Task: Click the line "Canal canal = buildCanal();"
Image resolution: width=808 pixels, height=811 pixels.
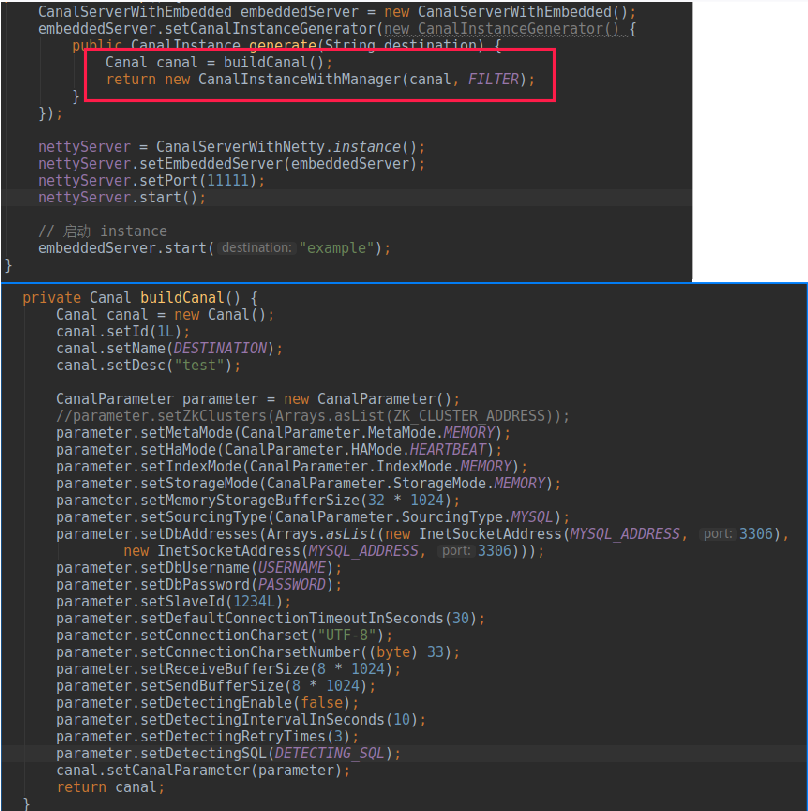Action: (x=219, y=62)
